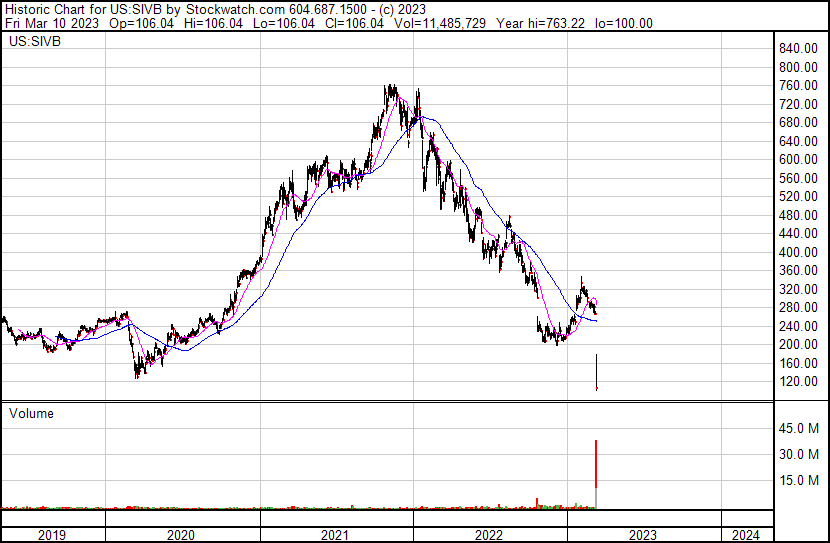The height and width of the screenshot is (543, 830).
Task: Click the 320.00 price axis label
Action: pyautogui.click(x=798, y=289)
